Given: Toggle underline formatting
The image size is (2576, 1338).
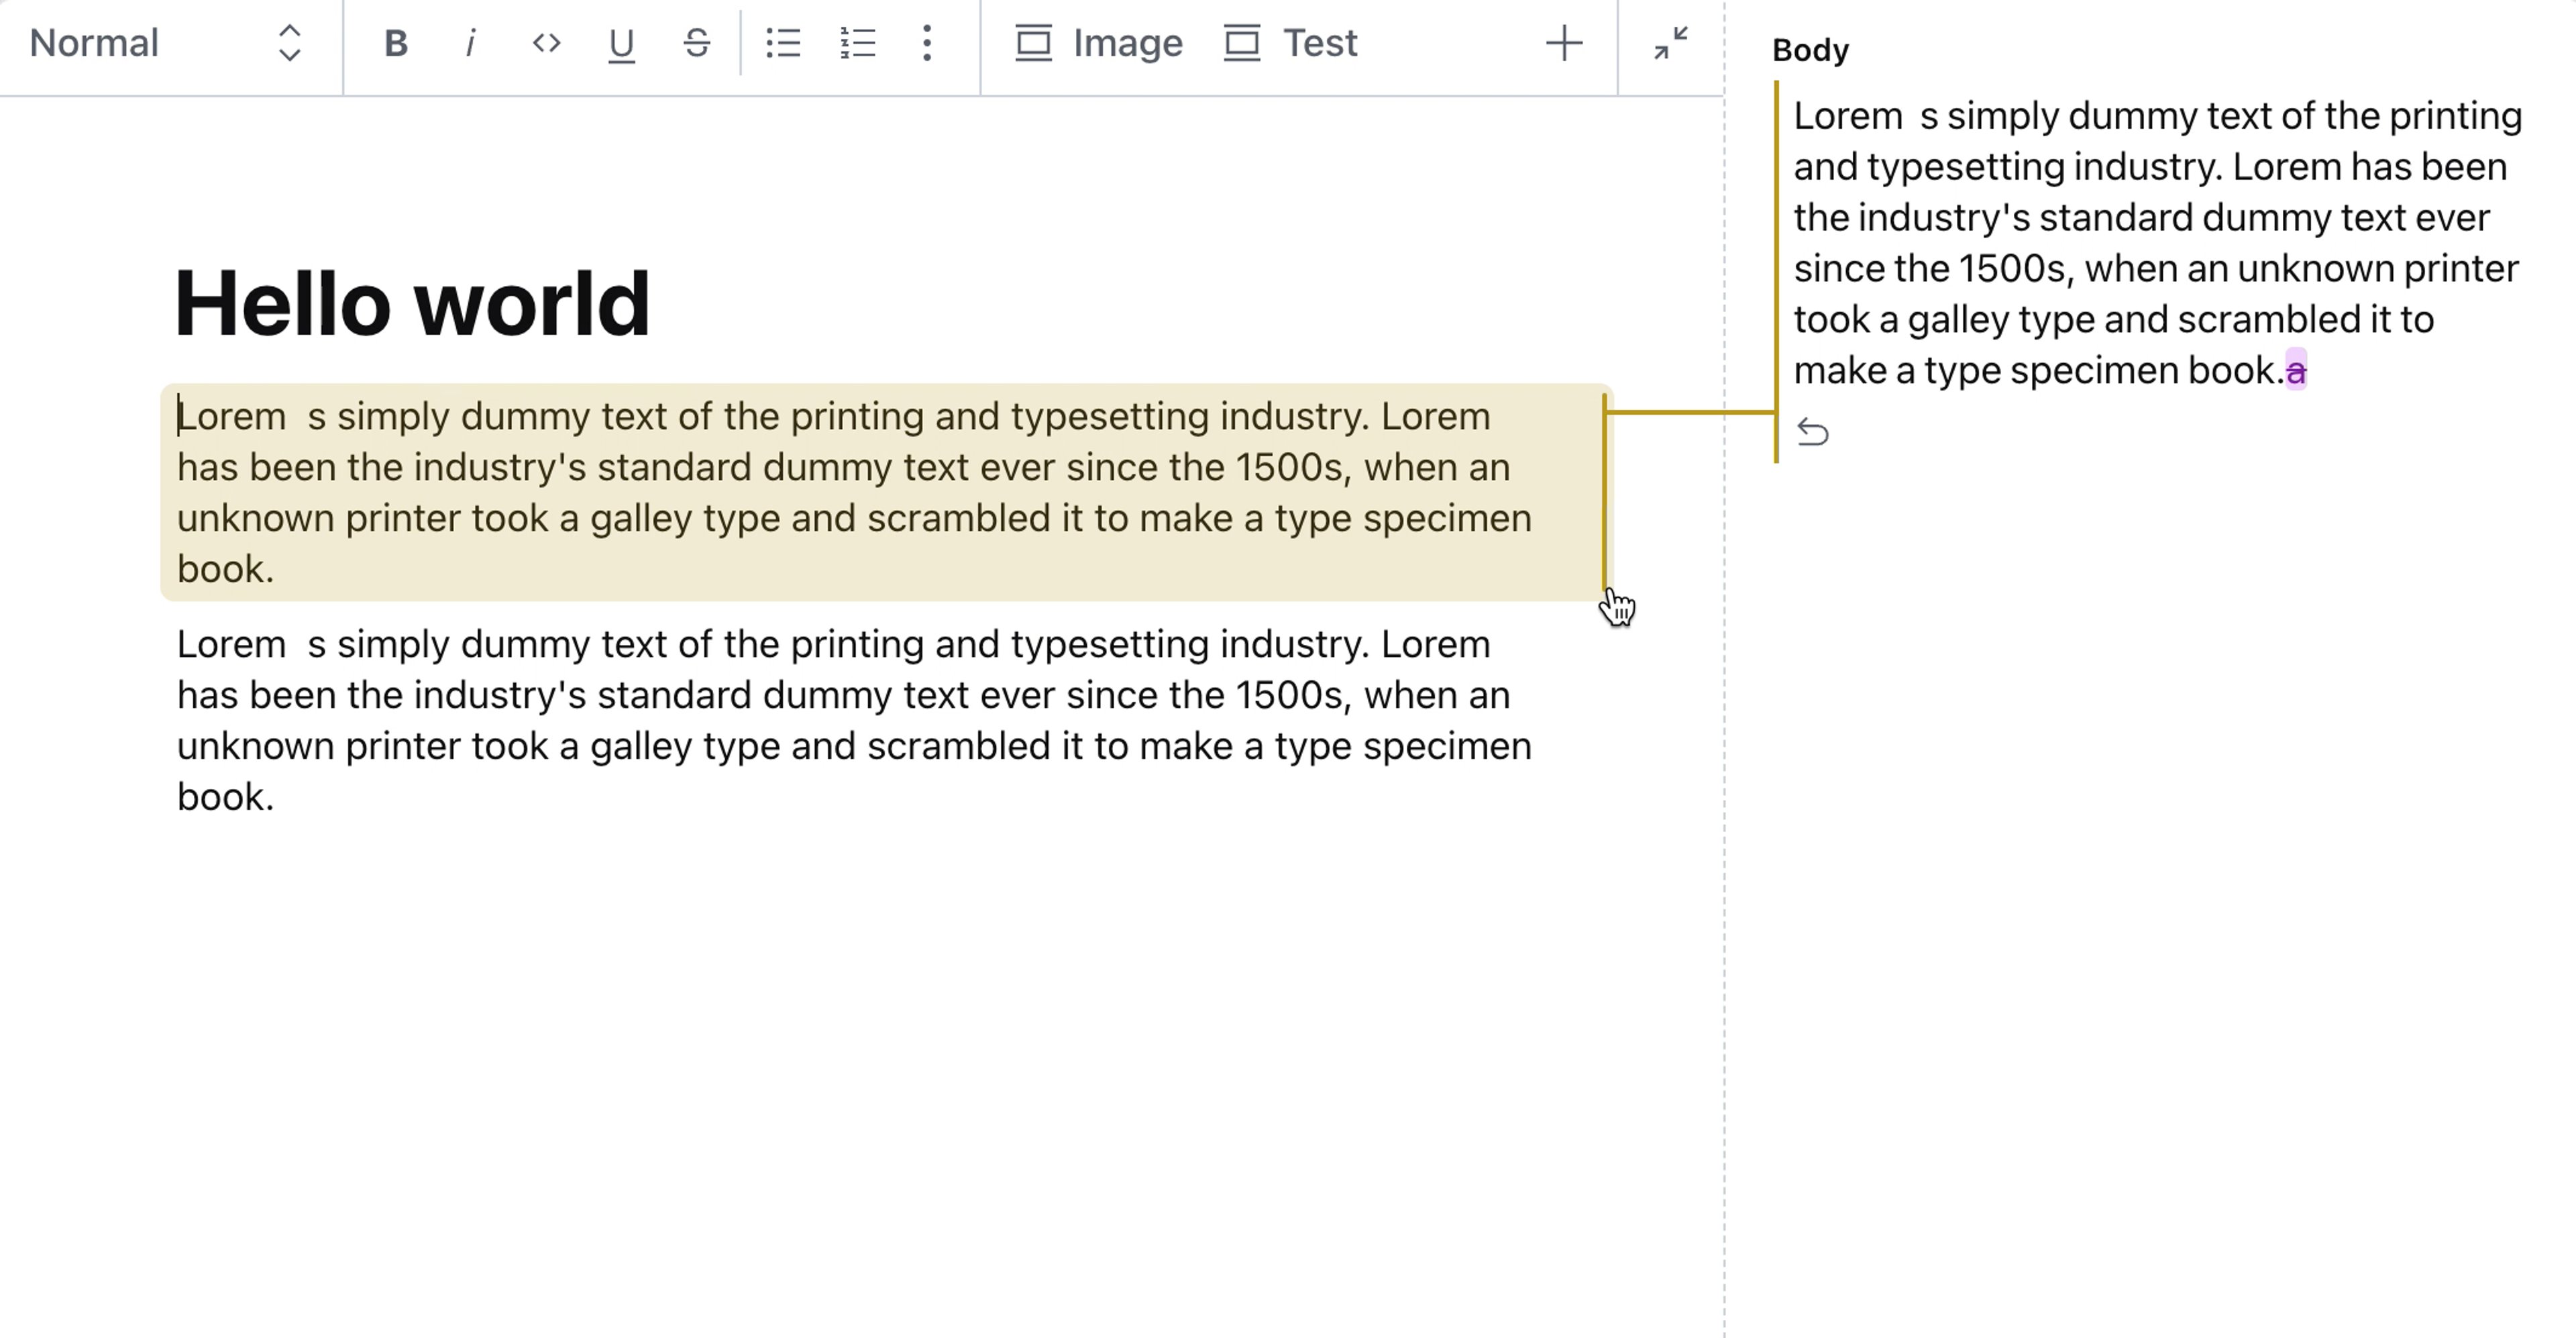Looking at the screenshot, I should click(621, 44).
